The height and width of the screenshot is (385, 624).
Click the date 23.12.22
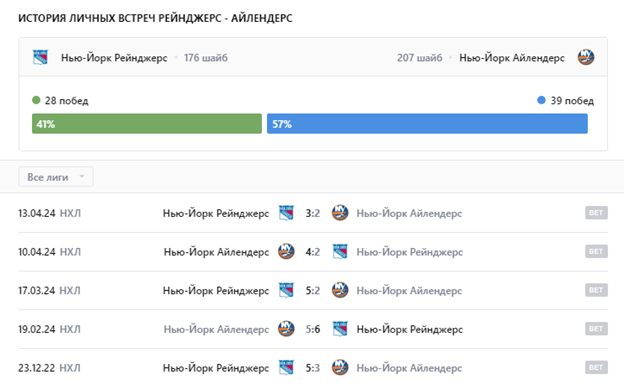pyautogui.click(x=37, y=368)
